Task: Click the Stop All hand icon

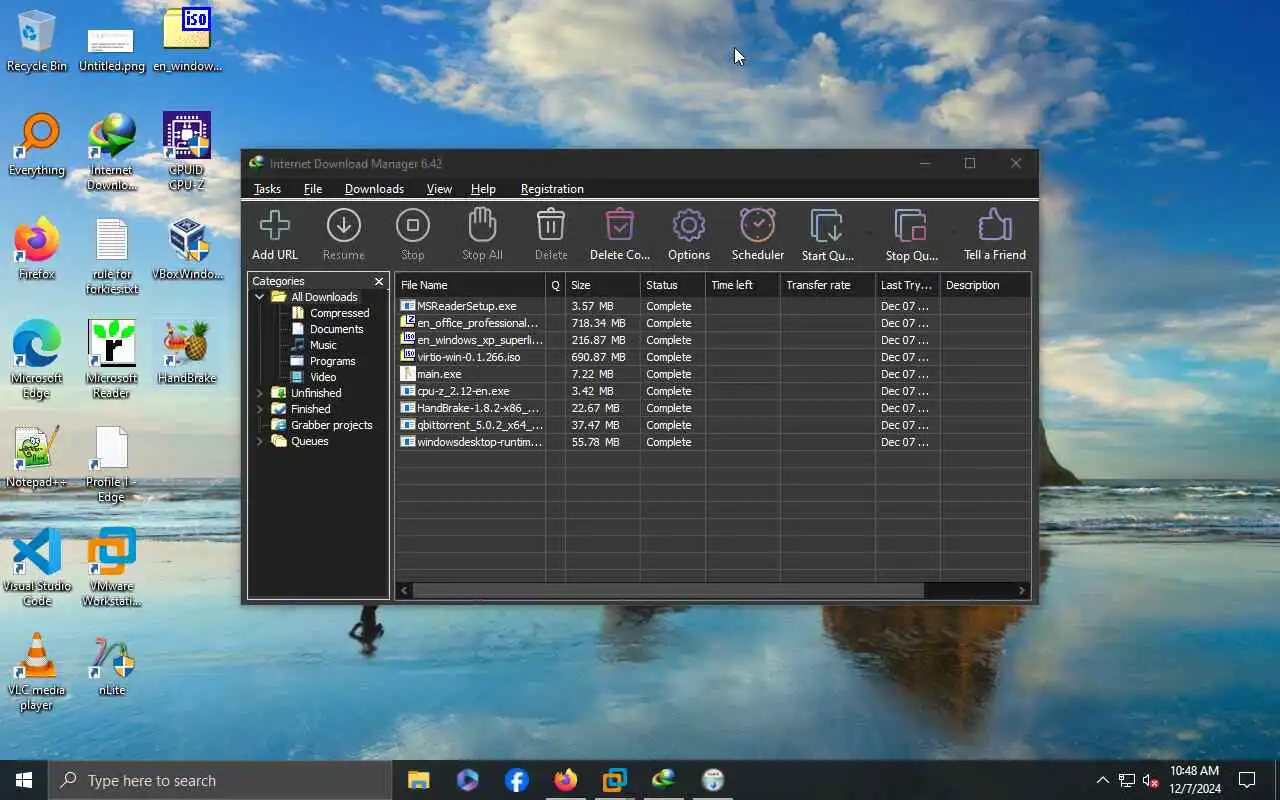Action: [482, 226]
